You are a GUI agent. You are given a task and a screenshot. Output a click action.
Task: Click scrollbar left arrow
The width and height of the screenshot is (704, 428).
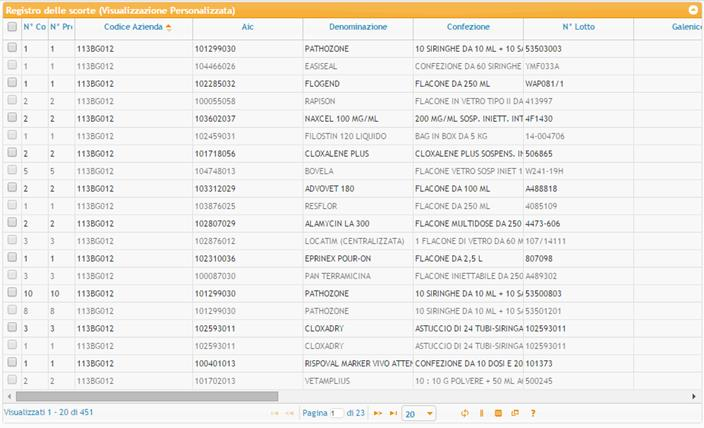click(x=10, y=397)
